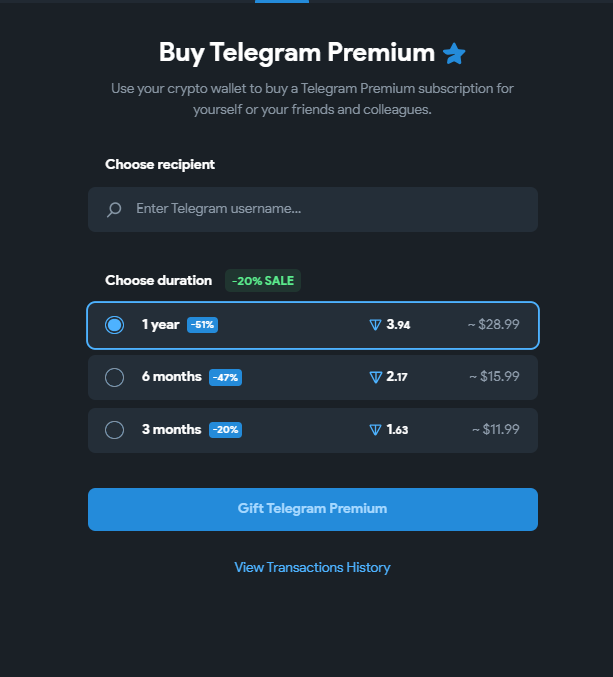Open View Transactions History link
This screenshot has height=677, width=613.
tap(312, 567)
